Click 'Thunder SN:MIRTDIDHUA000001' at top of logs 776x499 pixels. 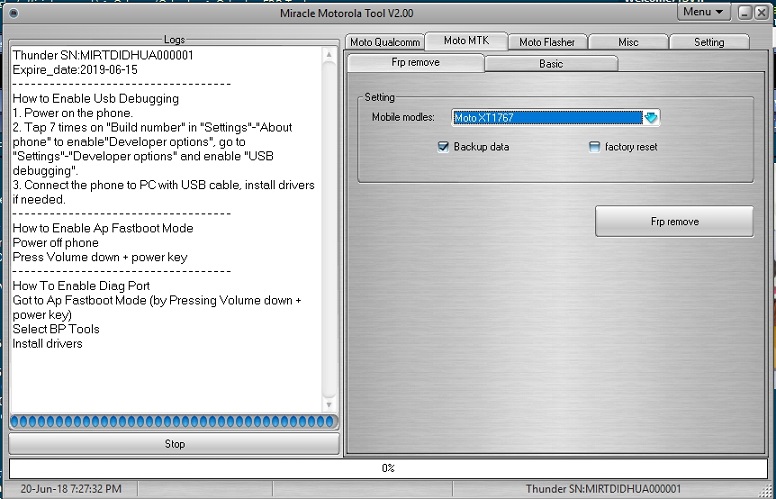103,55
